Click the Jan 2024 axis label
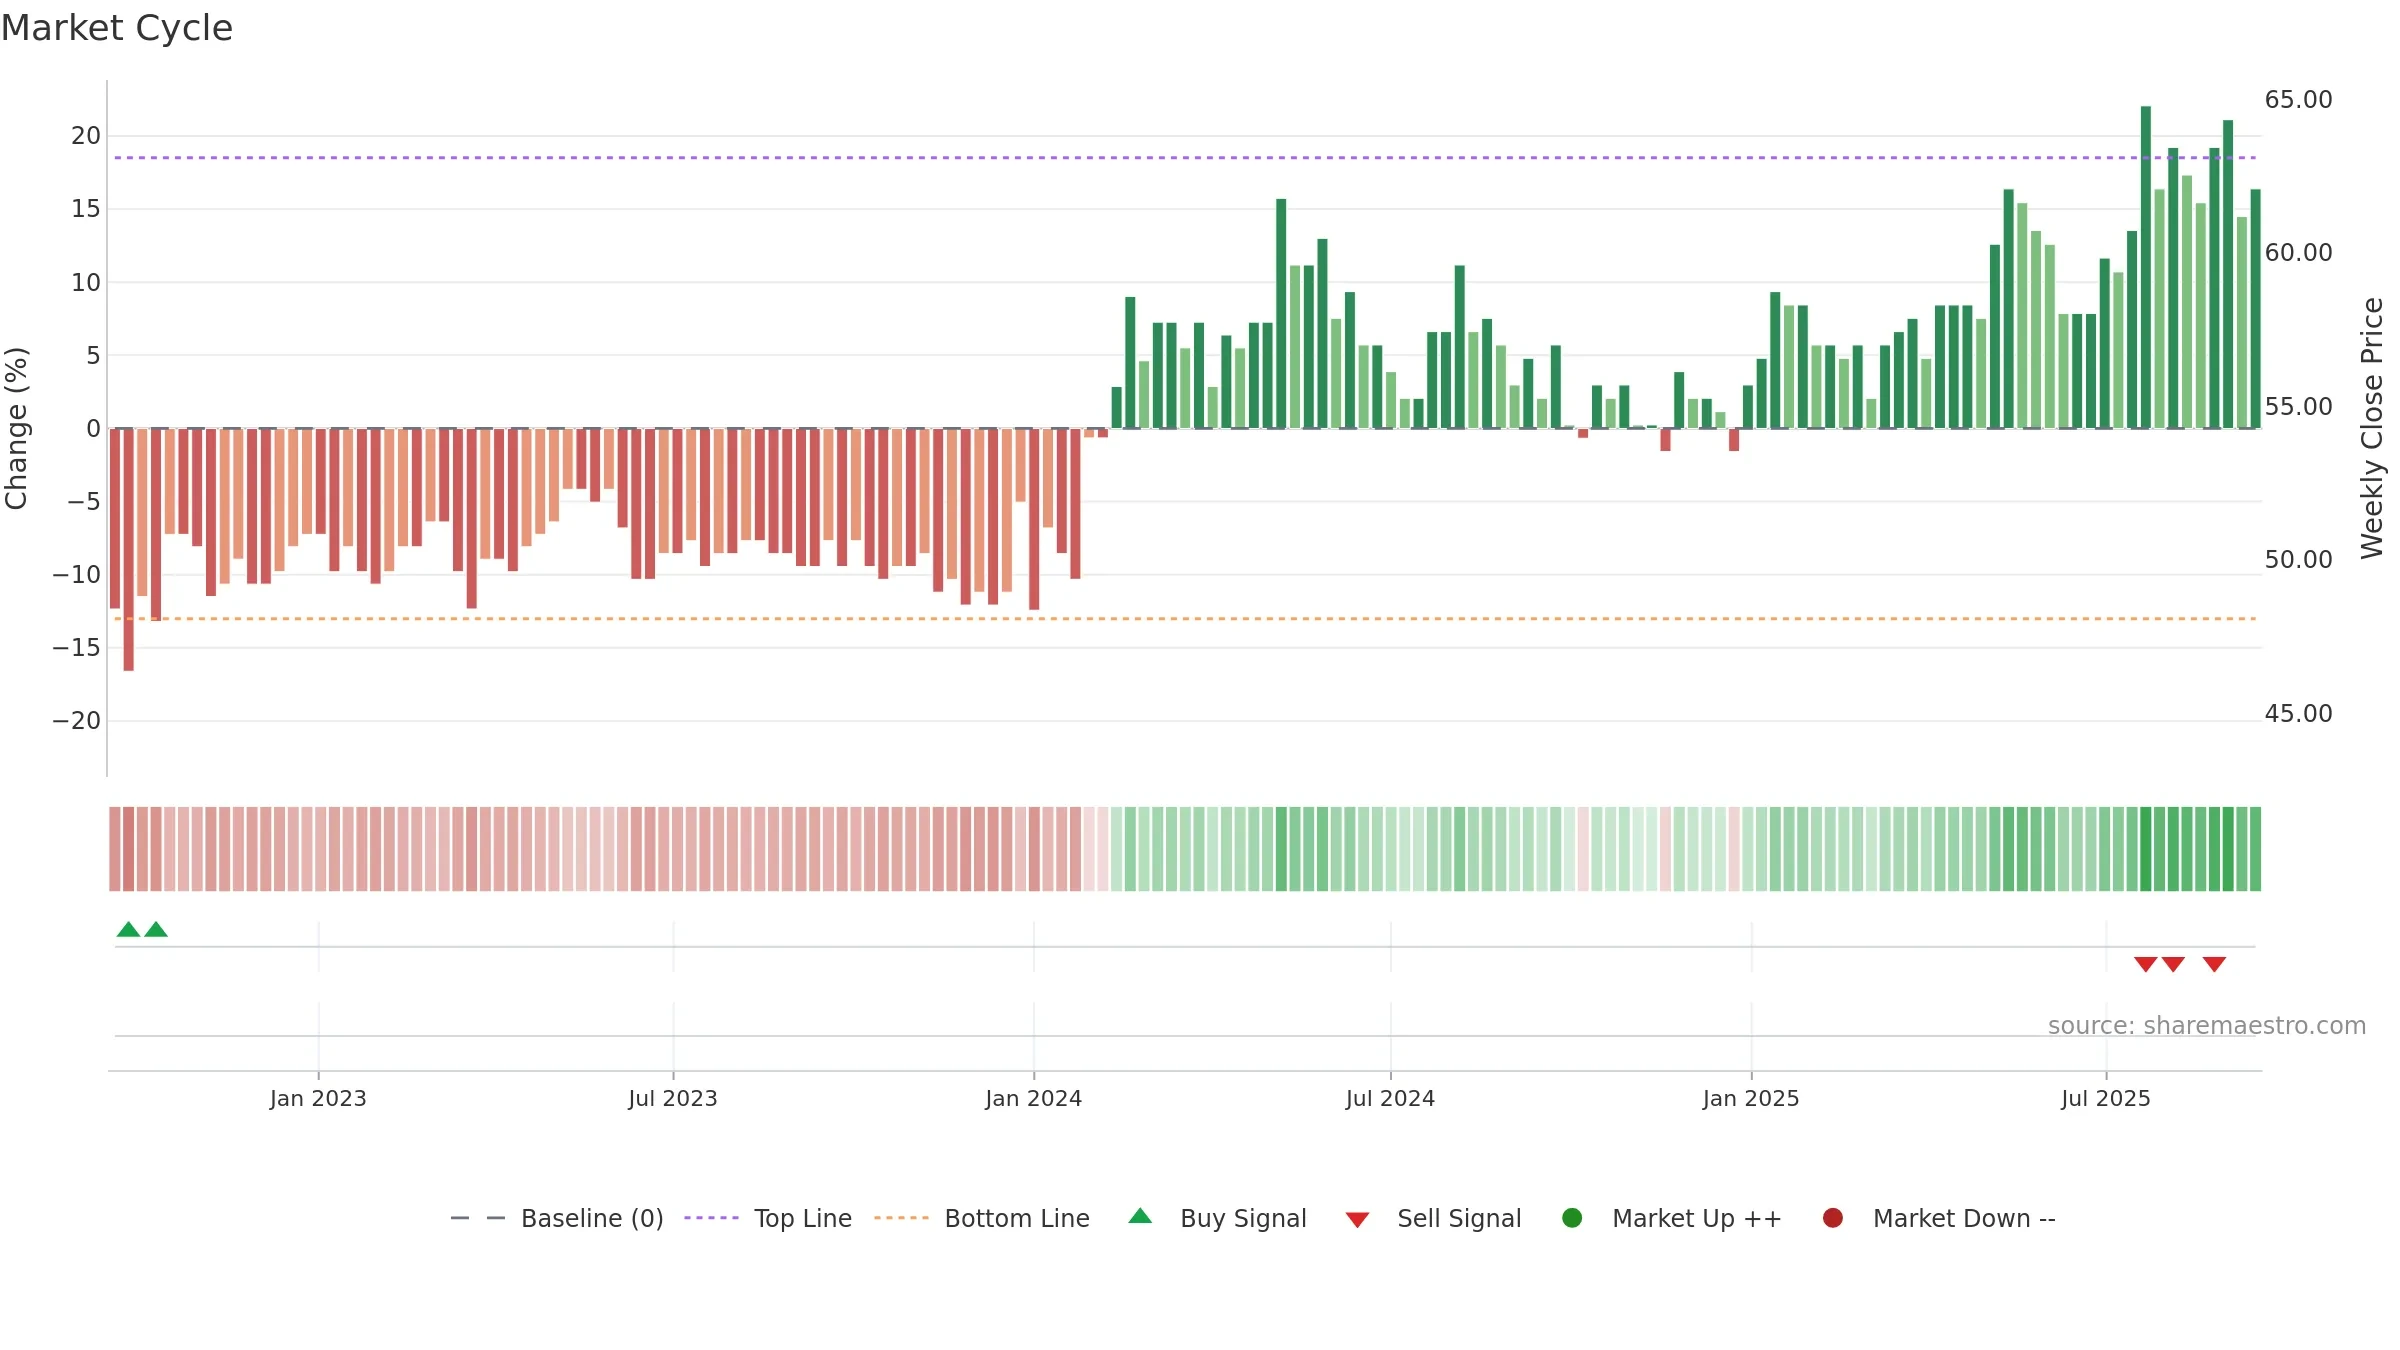This screenshot has height=1350, width=2400. (x=1033, y=1098)
